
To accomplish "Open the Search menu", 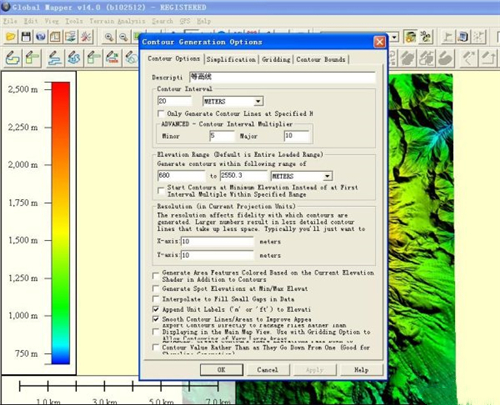I will [x=162, y=21].
